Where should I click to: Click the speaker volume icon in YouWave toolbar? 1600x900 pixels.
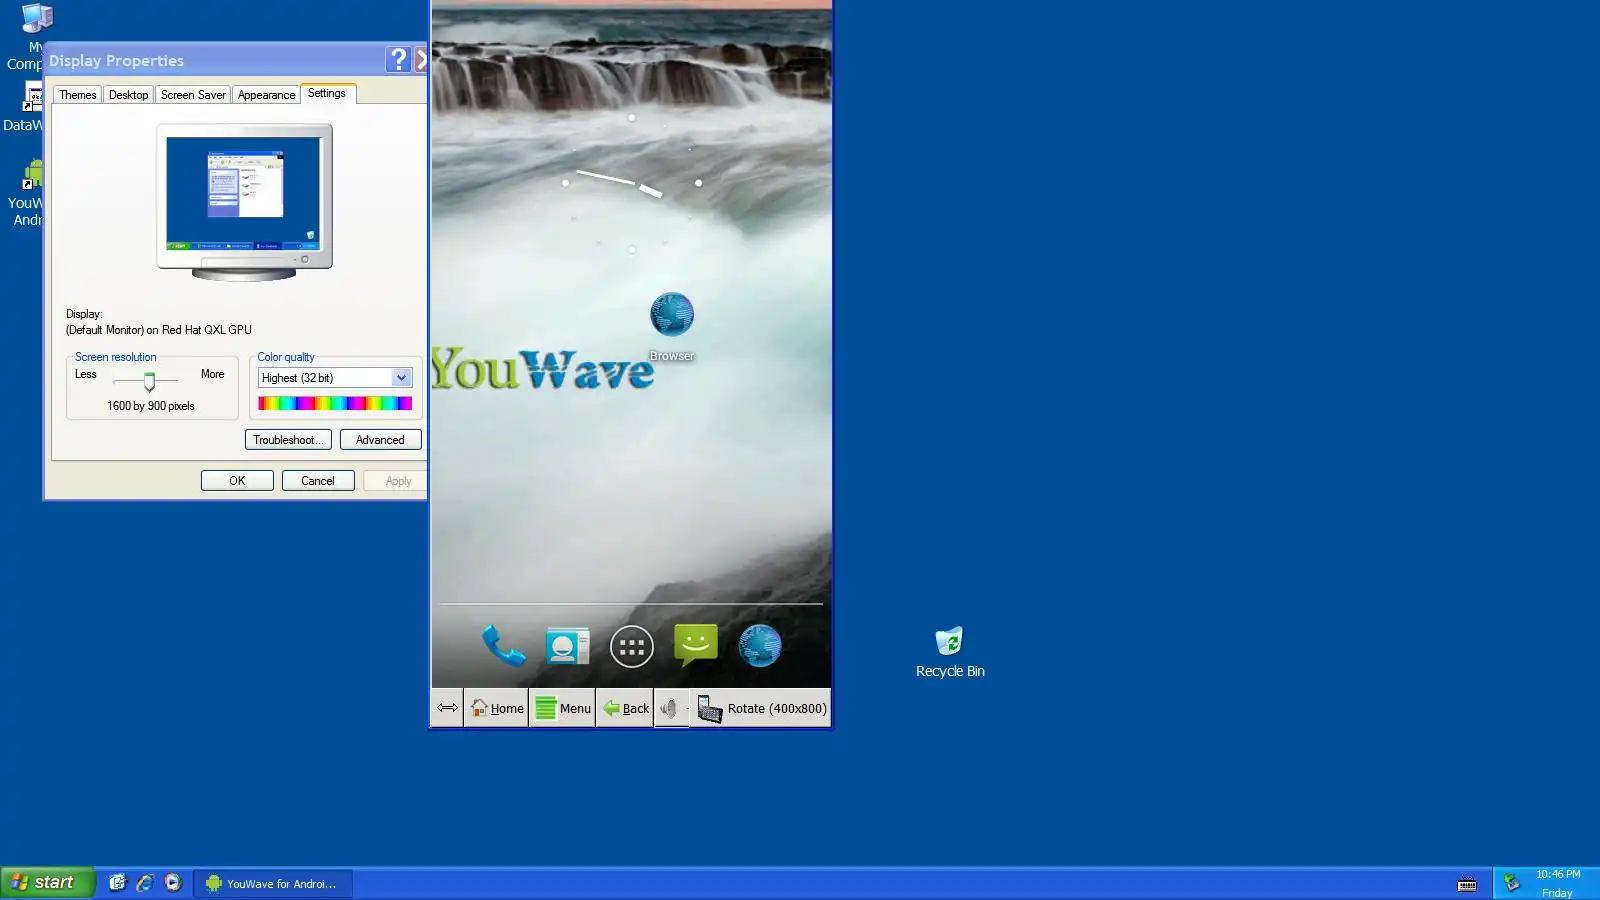(x=669, y=708)
